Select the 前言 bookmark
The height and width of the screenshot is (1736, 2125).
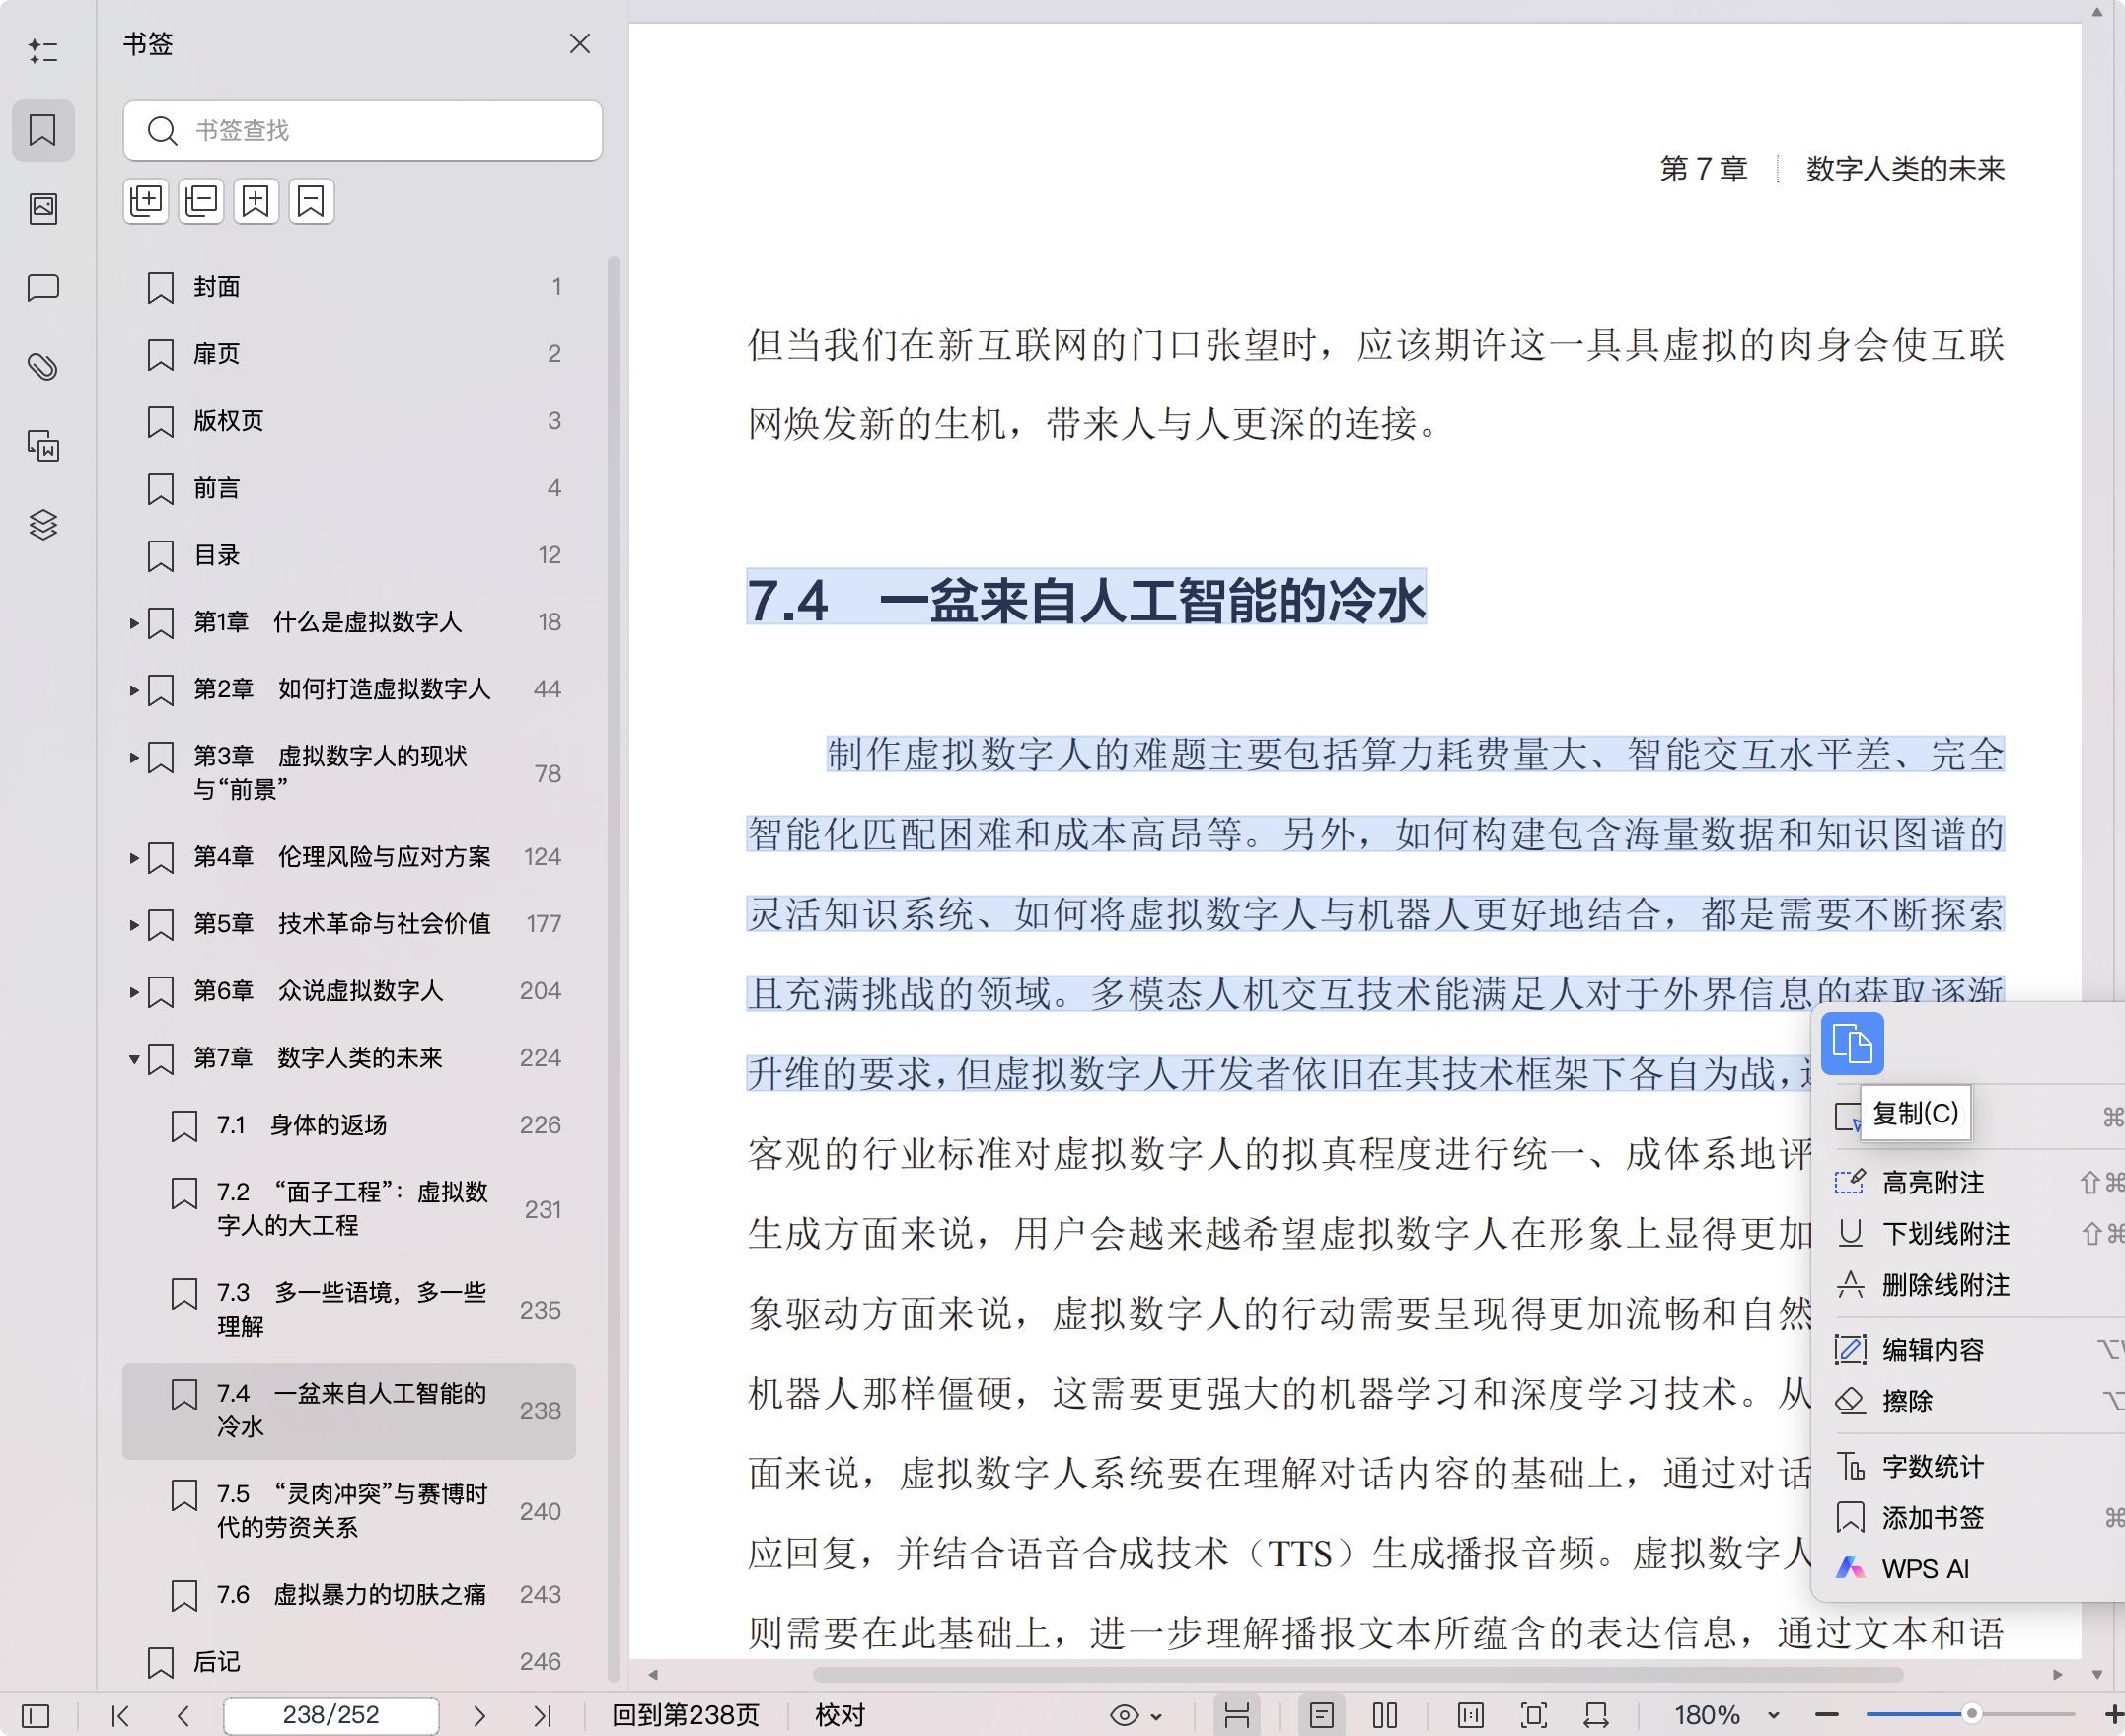pyautogui.click(x=349, y=488)
